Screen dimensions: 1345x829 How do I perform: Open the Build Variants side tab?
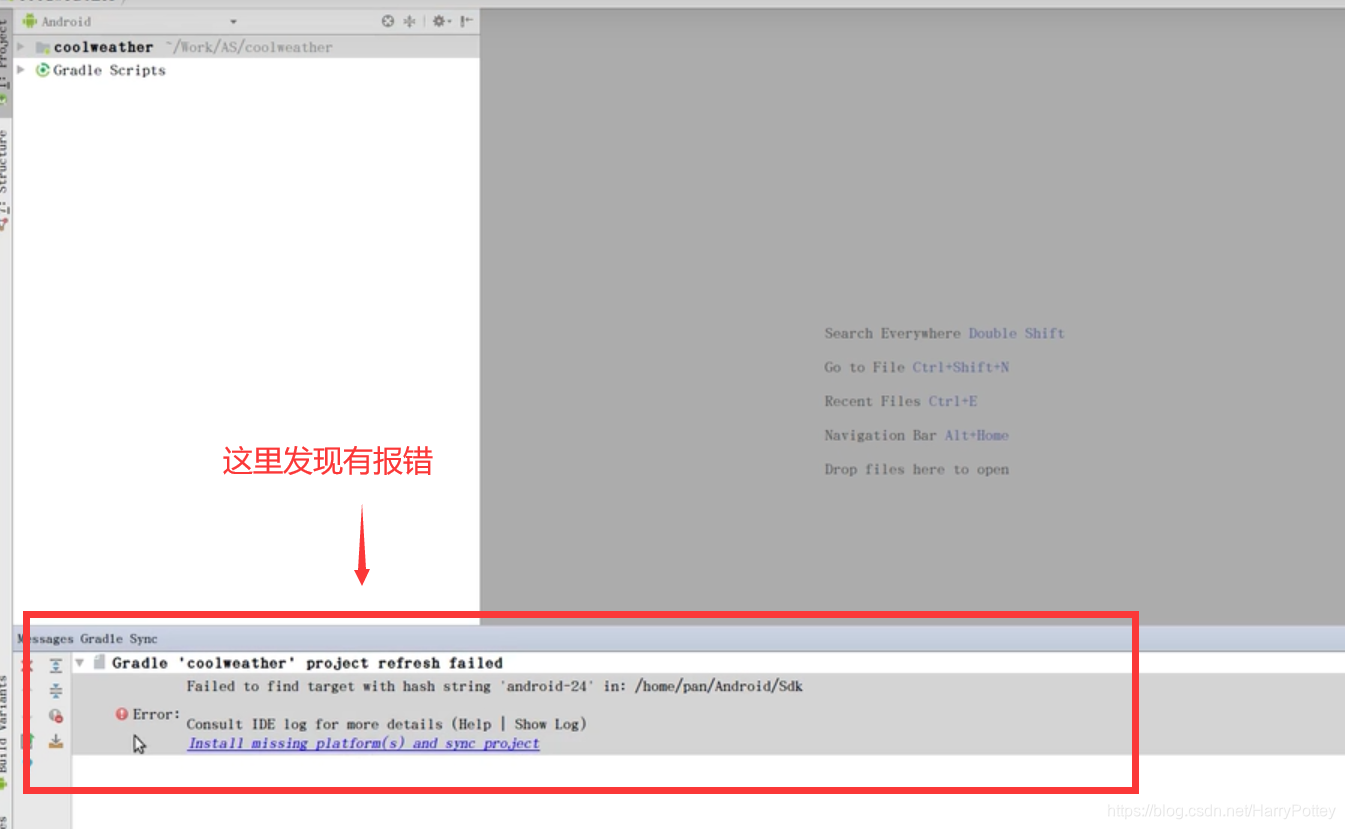(5, 732)
